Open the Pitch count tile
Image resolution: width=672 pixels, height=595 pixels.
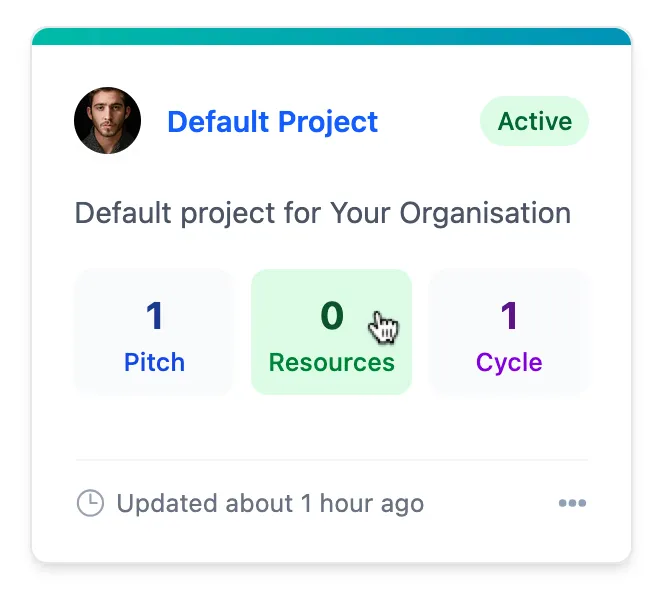point(154,332)
